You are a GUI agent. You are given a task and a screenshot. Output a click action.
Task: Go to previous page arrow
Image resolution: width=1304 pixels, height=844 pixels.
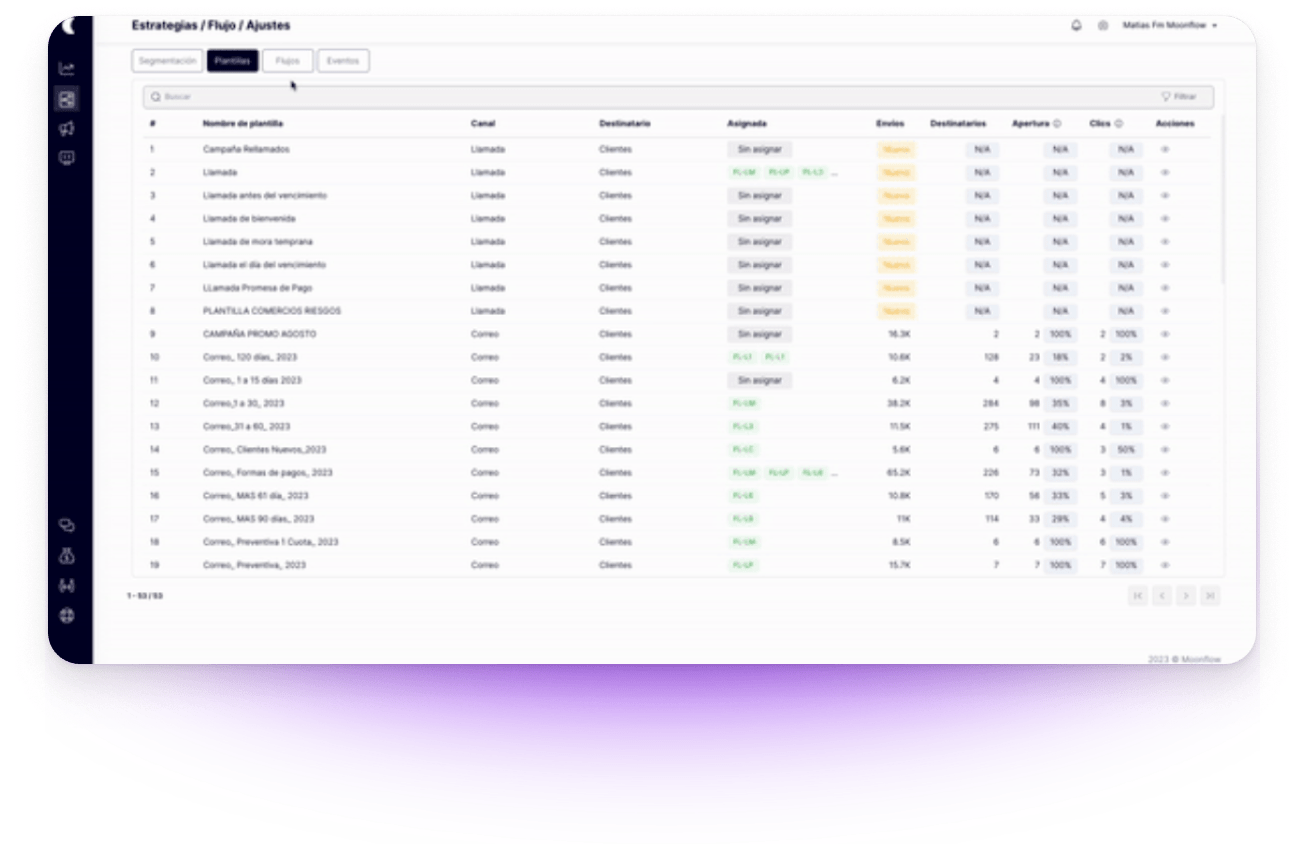[x=1161, y=596]
